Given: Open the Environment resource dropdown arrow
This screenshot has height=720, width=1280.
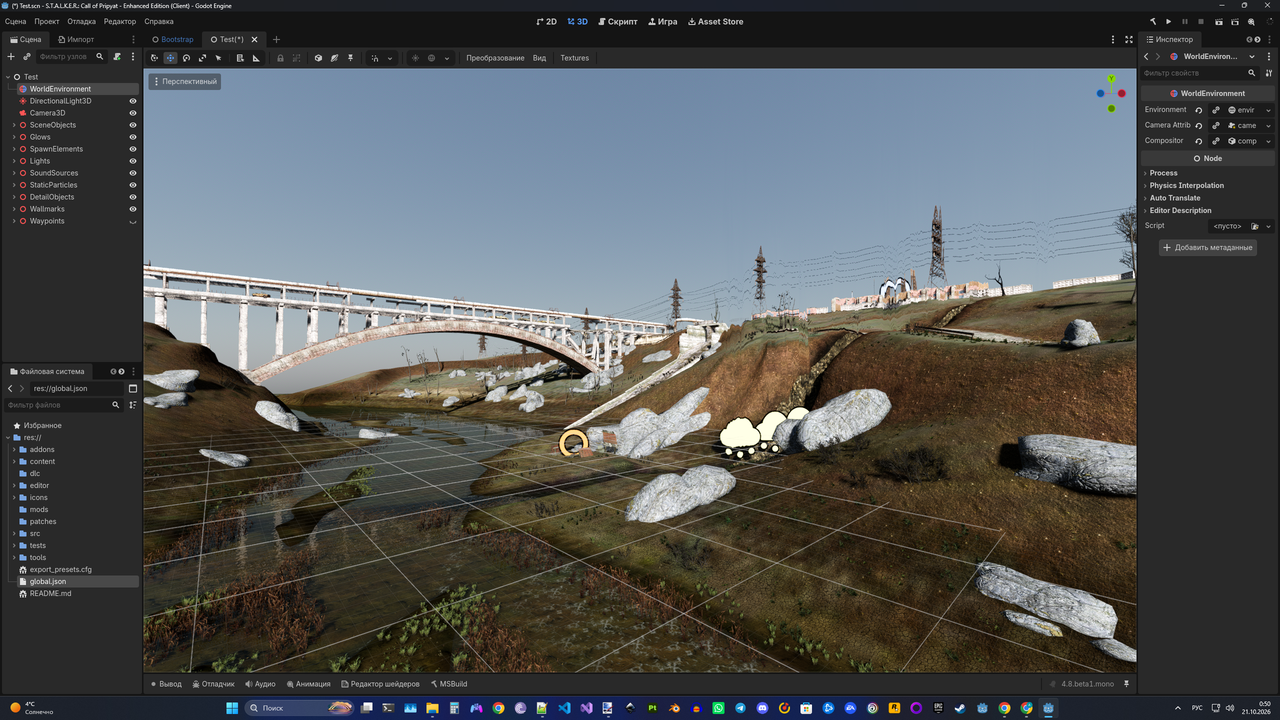Looking at the screenshot, I should click(x=1269, y=110).
